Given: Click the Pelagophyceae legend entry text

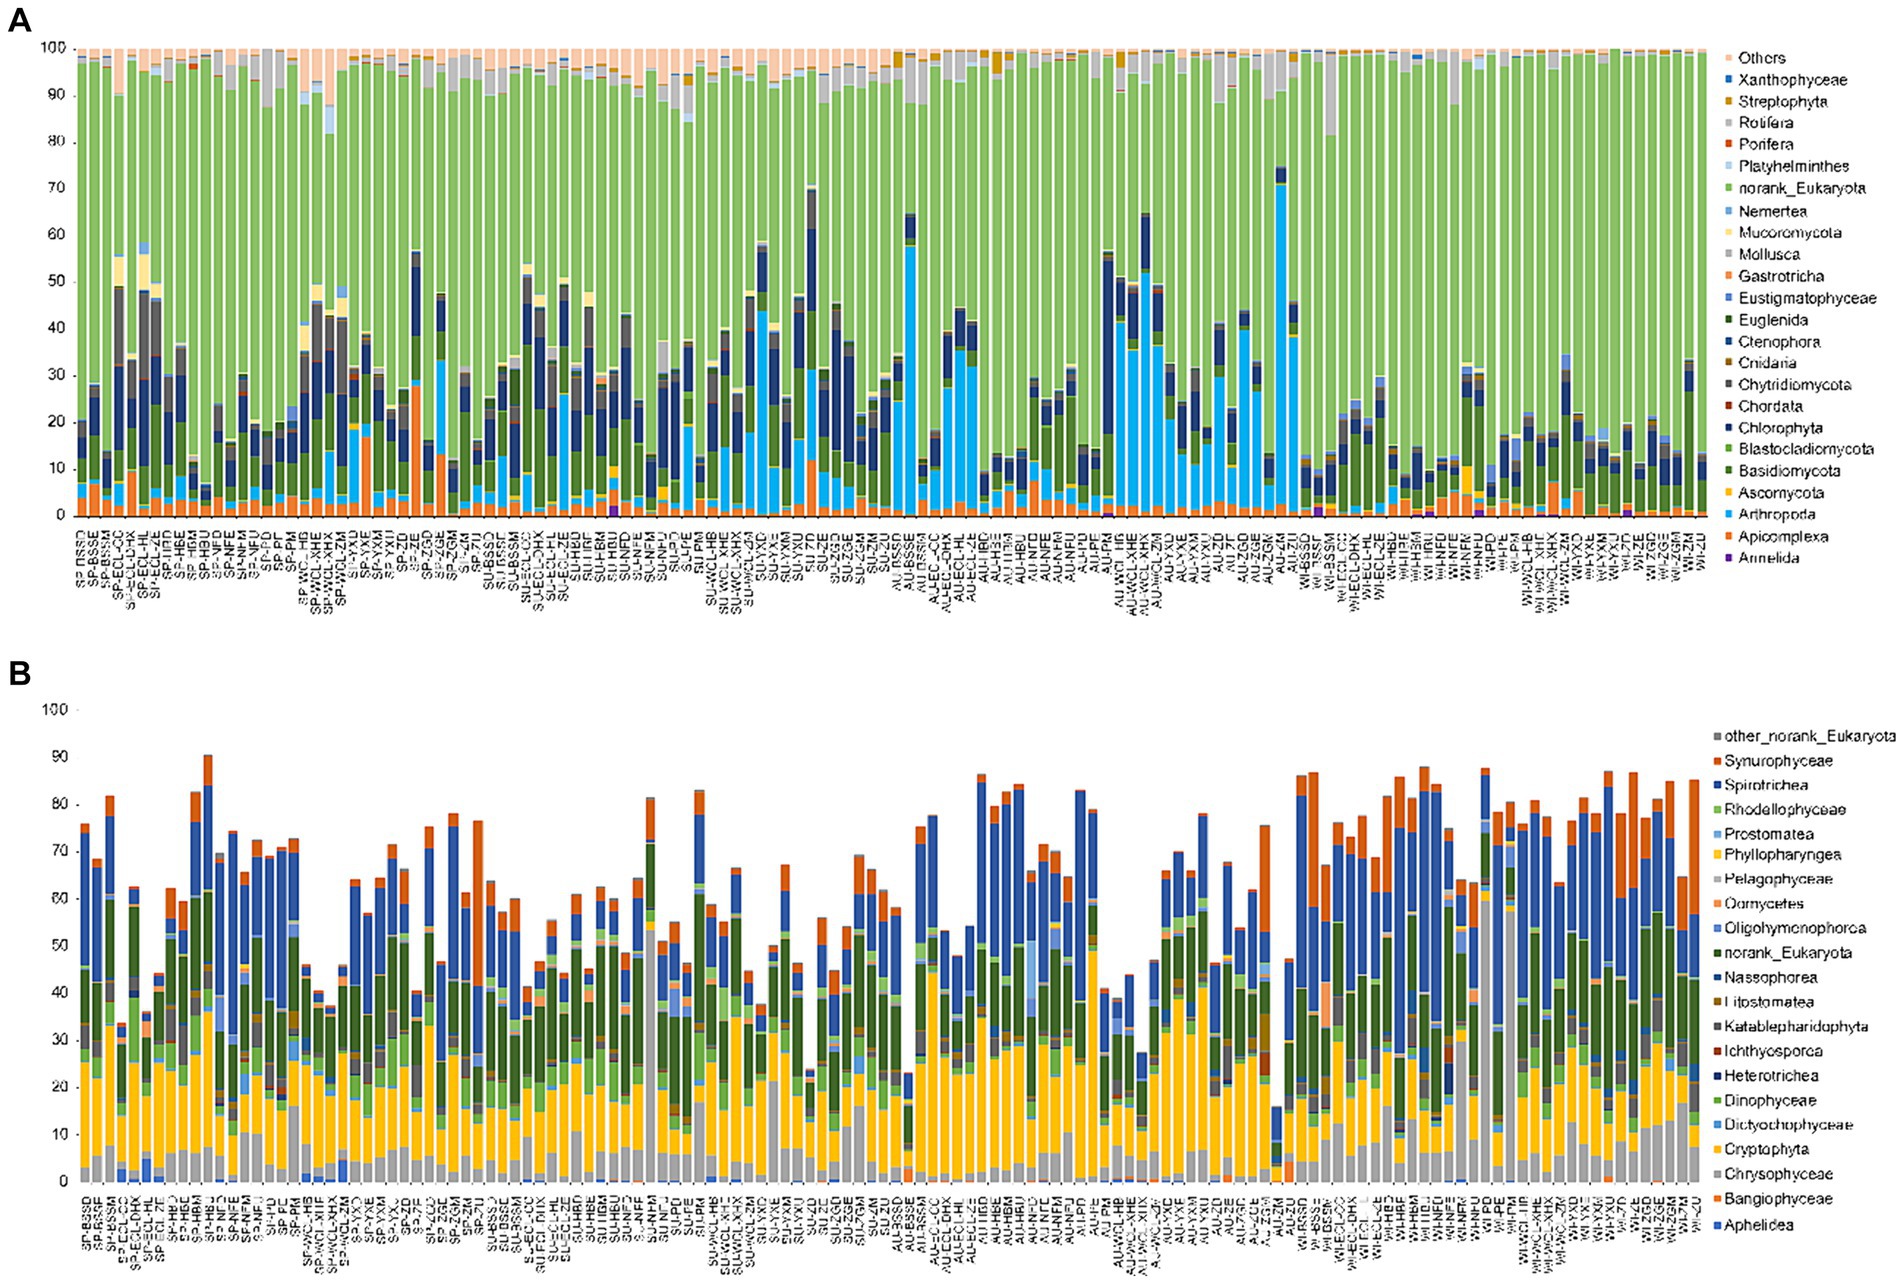Looking at the screenshot, I should (1779, 879).
